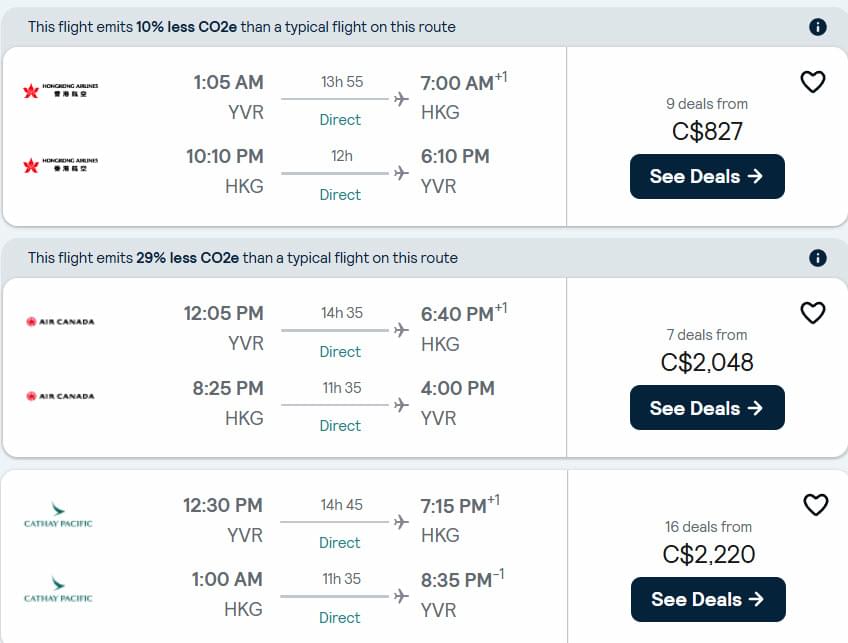Click Cathay Pacific logo on 12:30 PM outbound
The image size is (848, 643).
click(58, 514)
